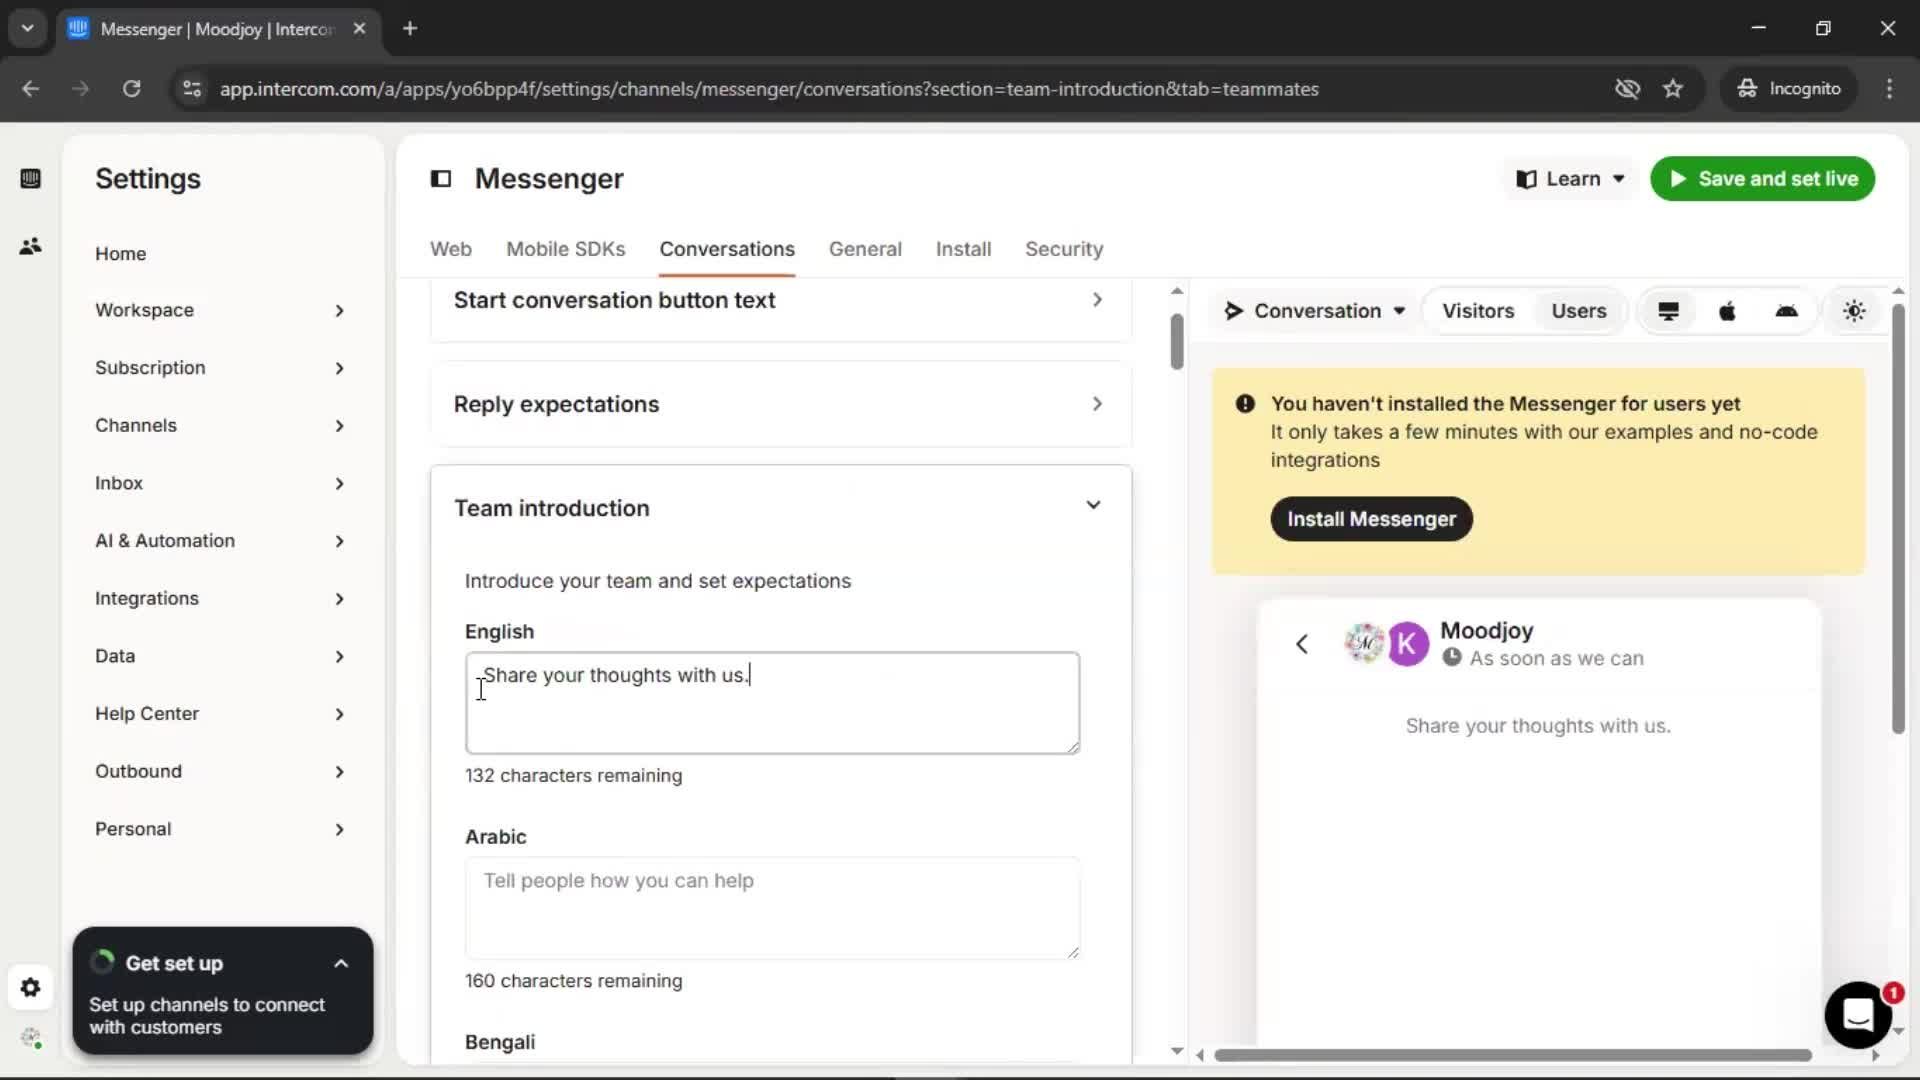Expand the Inbox settings section
The height and width of the screenshot is (1080, 1920).
tap(220, 484)
